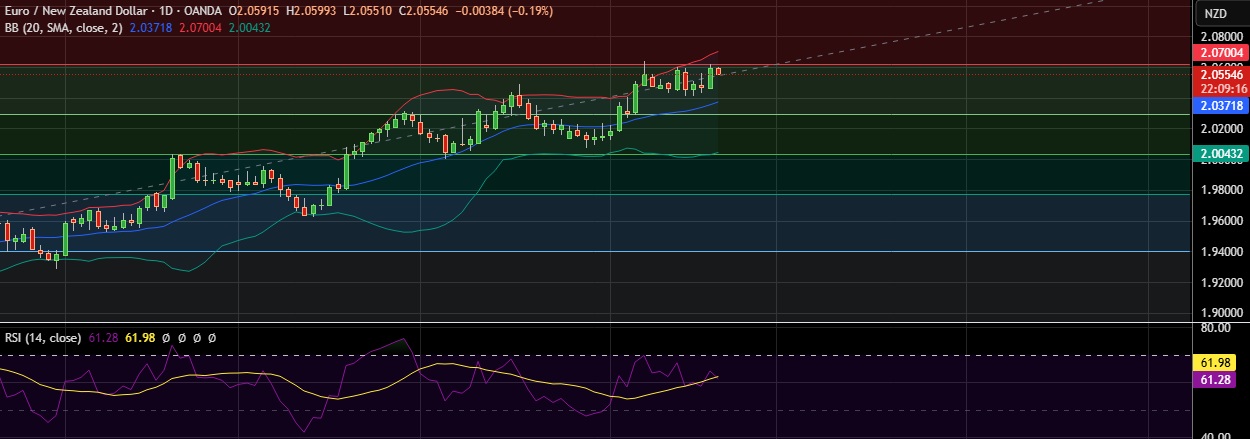Image resolution: width=1250 pixels, height=439 pixels.
Task: Click the high price H2.05993 value
Action: coord(309,9)
